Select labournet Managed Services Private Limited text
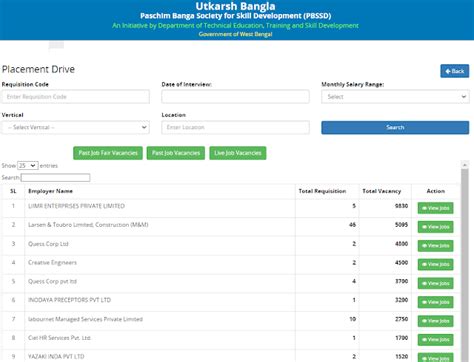Image resolution: width=474 pixels, height=362 pixels. click(85, 319)
